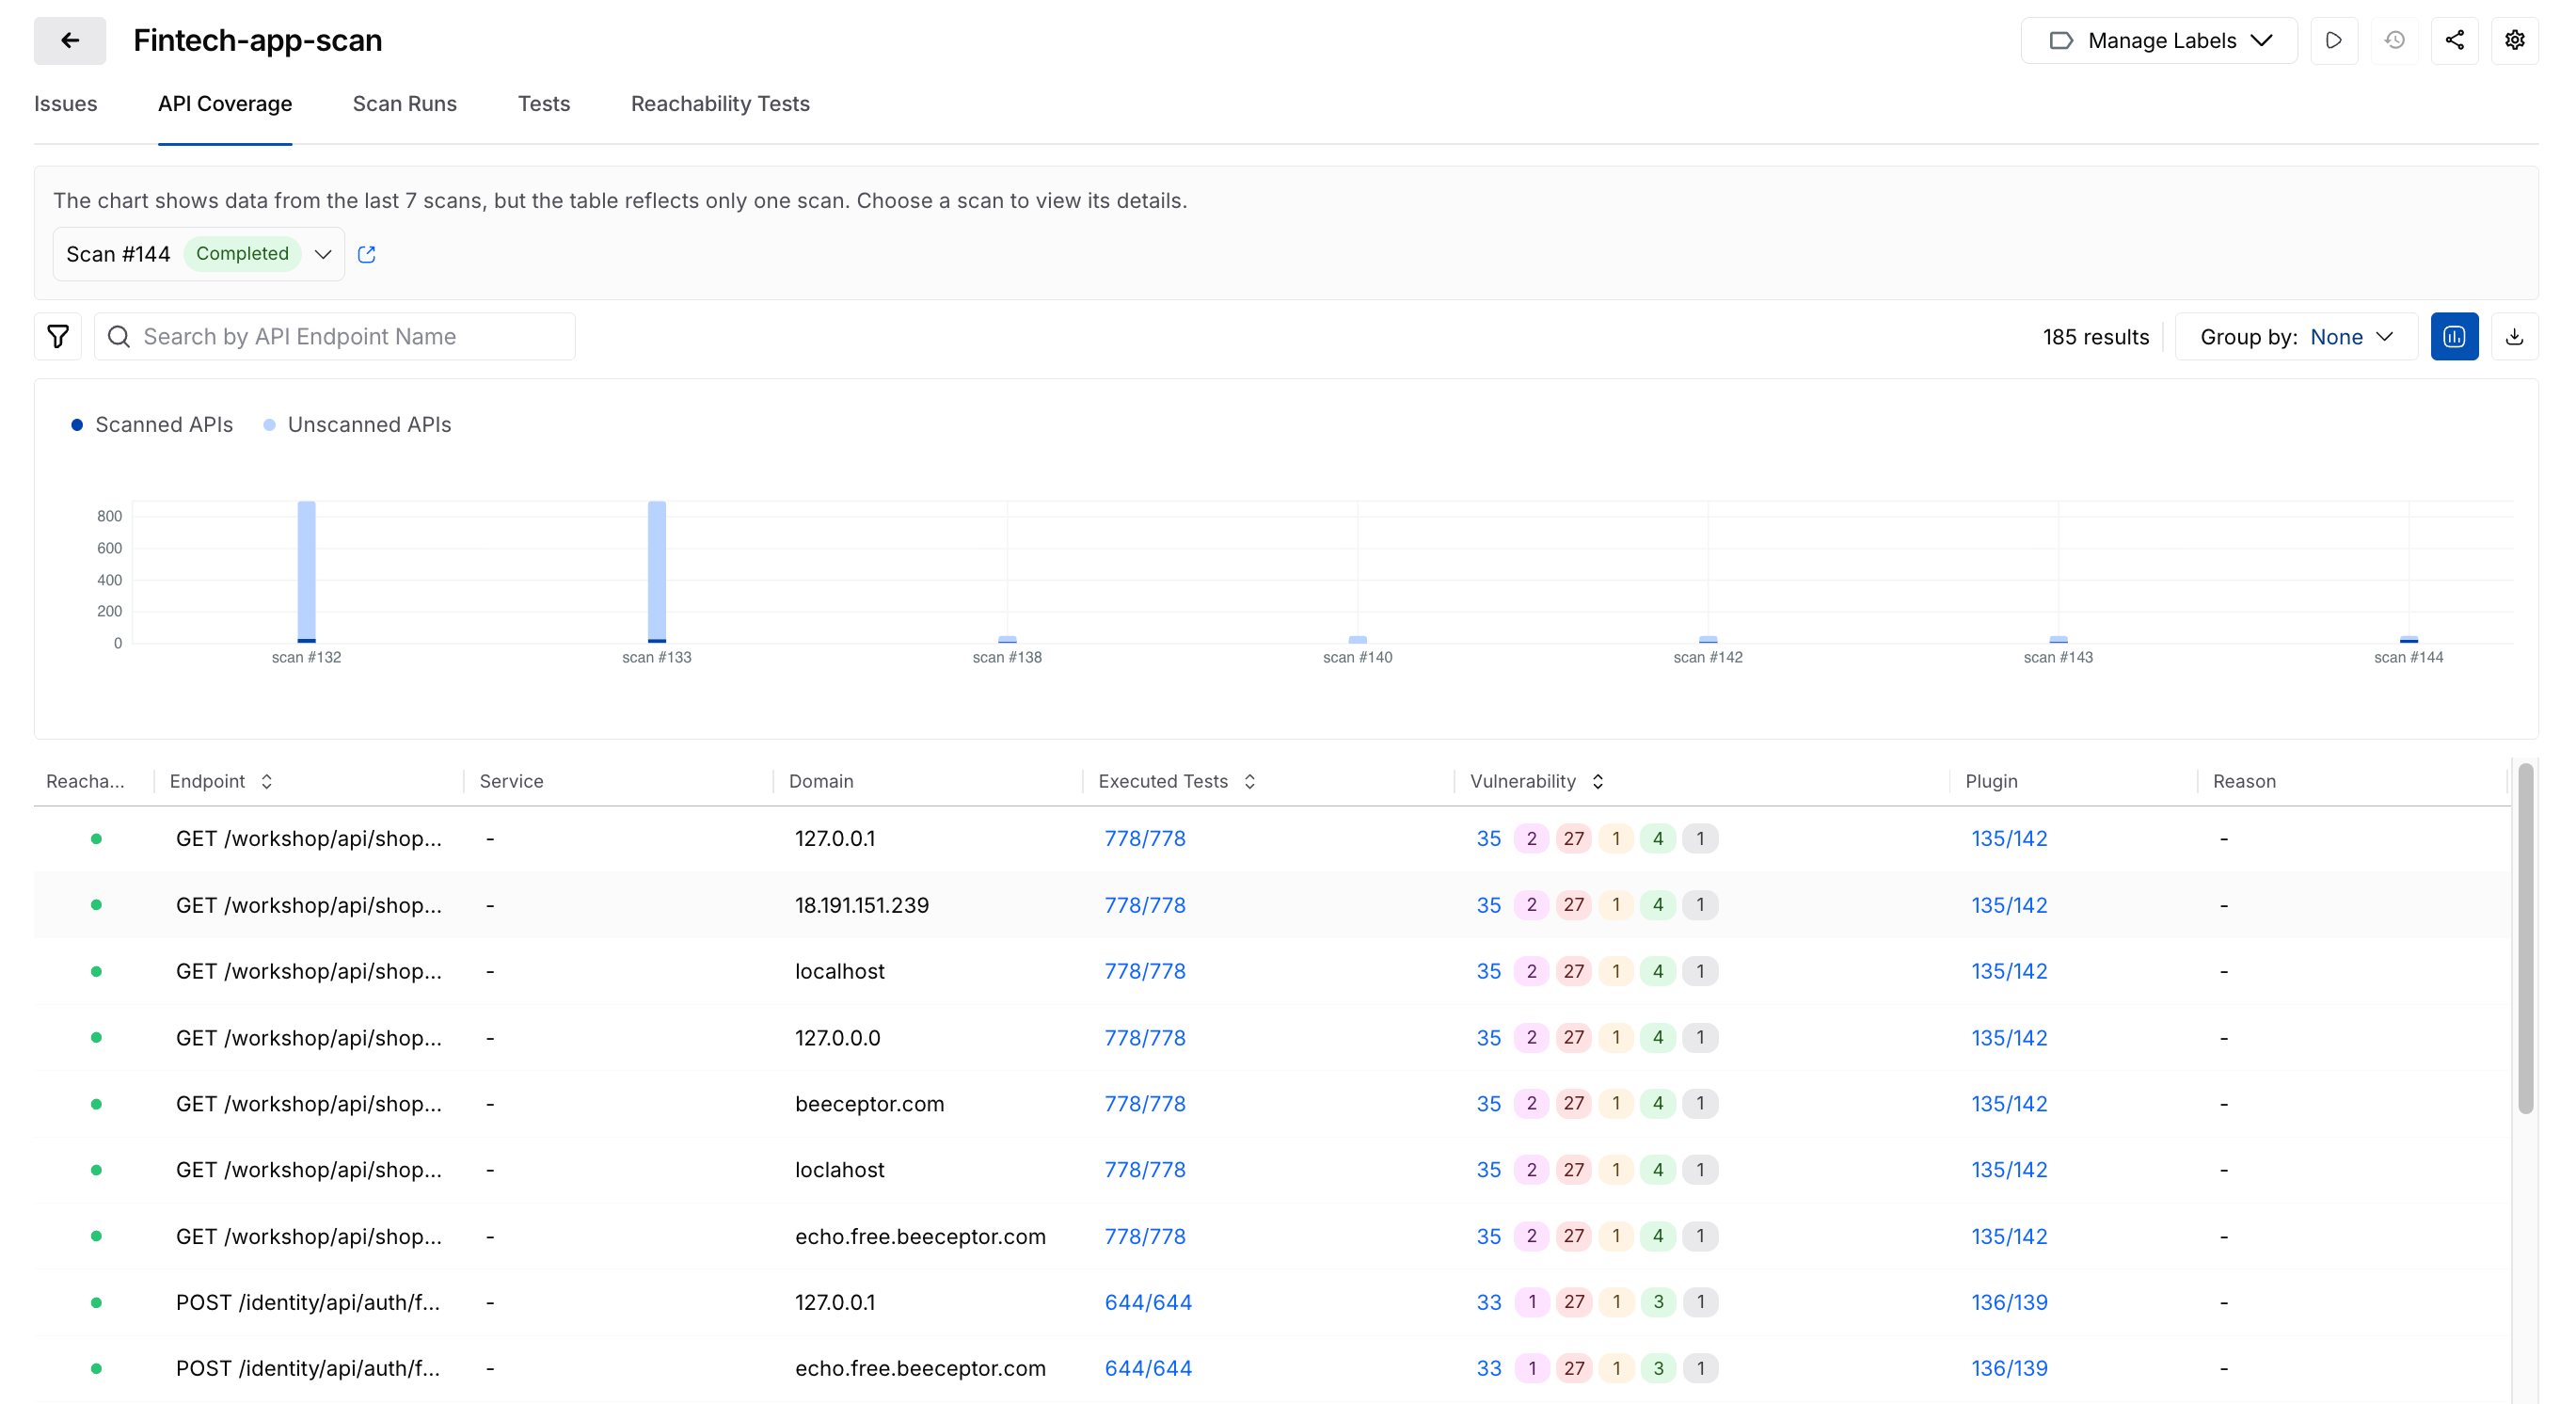Select the beeceptor.com domain cell
Image resolution: width=2576 pixels, height=1404 pixels.
(x=869, y=1103)
